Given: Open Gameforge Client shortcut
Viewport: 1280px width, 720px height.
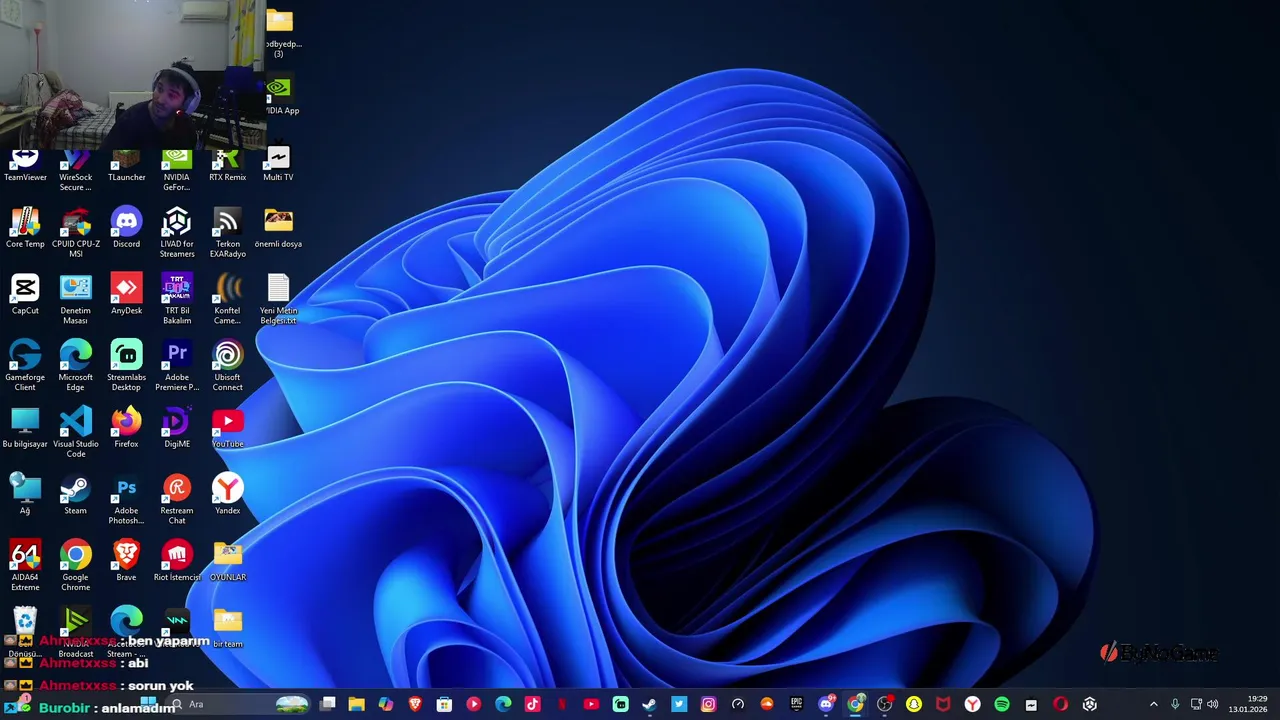Looking at the screenshot, I should 25,366.
